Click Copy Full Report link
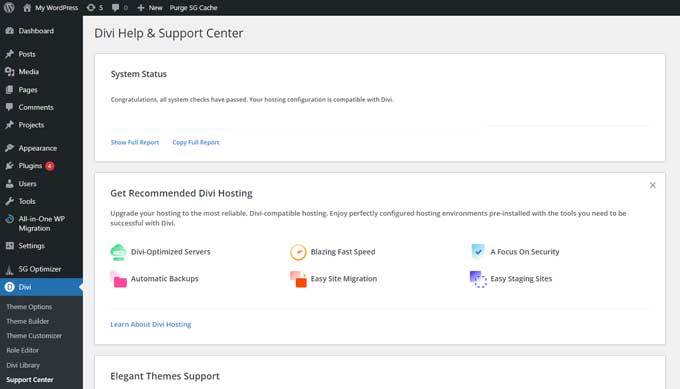This screenshot has height=389, width=680. click(196, 142)
